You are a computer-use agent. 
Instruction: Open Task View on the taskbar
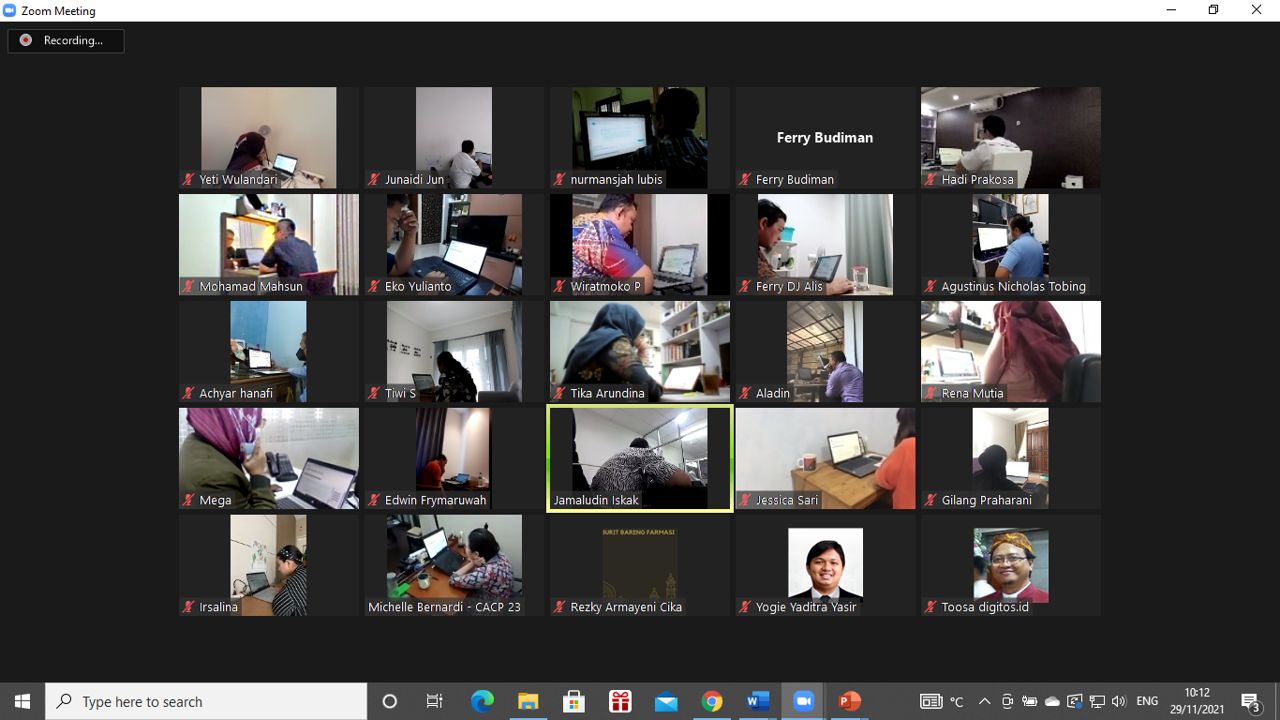click(435, 701)
